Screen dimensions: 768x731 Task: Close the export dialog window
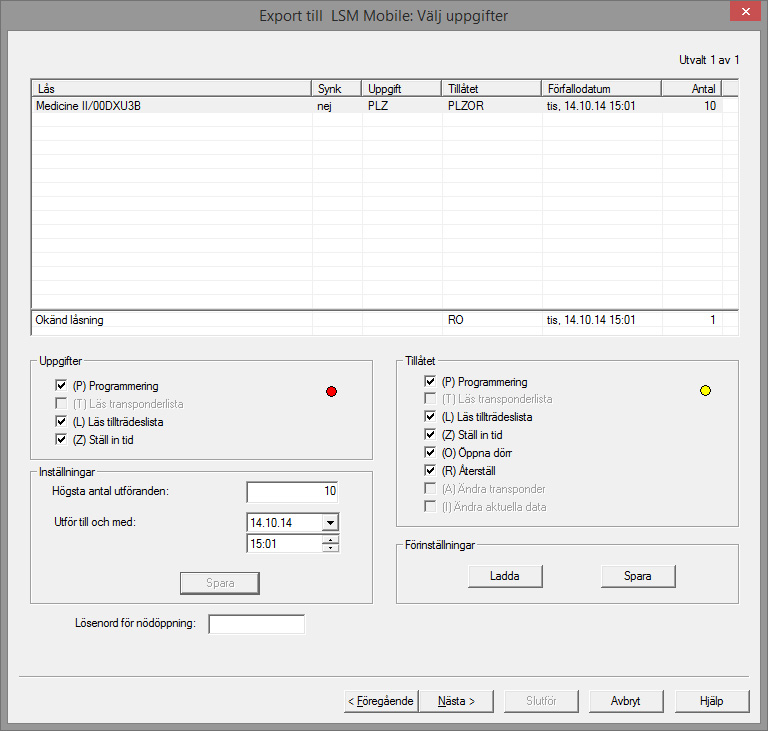click(745, 13)
